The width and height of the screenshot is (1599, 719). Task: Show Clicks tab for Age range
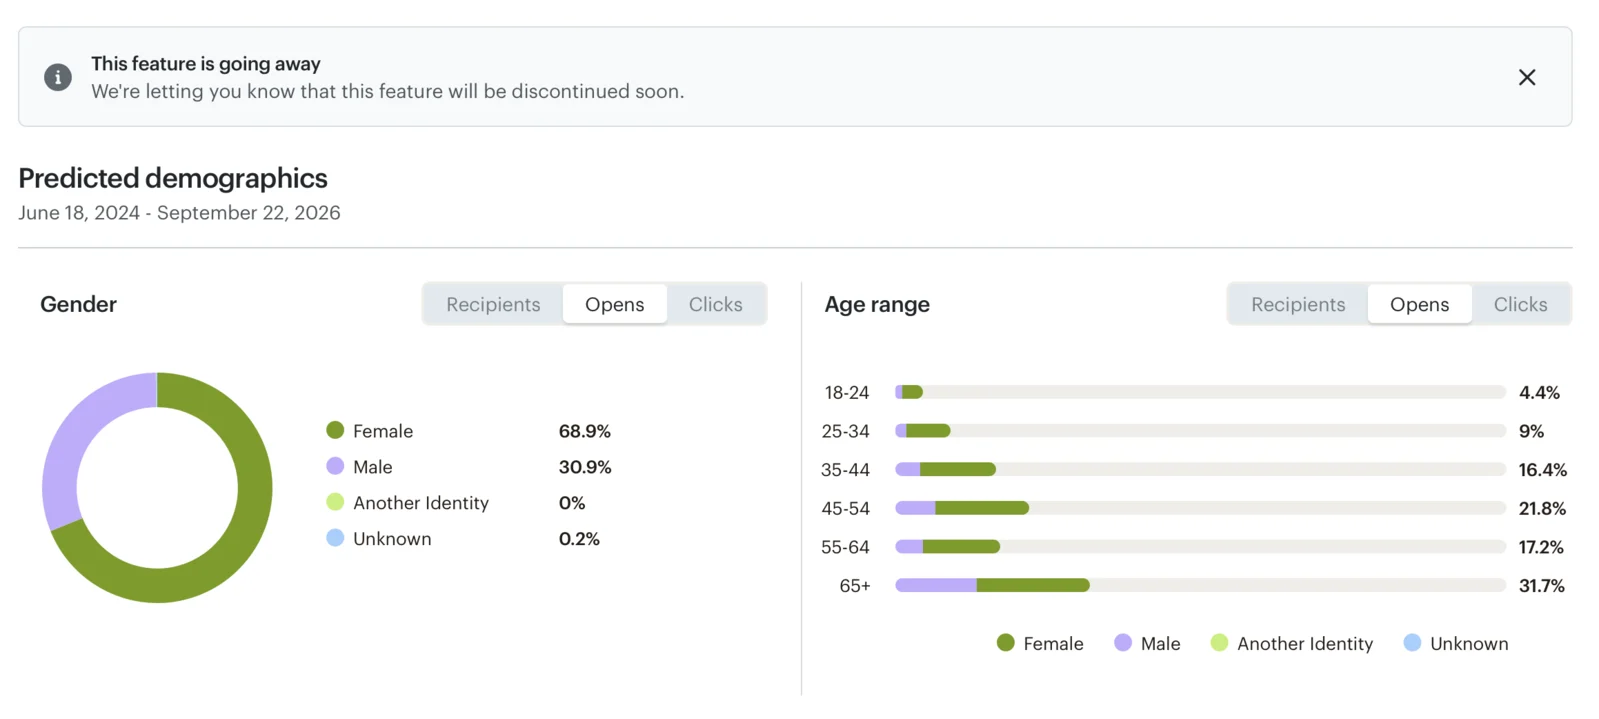click(x=1520, y=304)
